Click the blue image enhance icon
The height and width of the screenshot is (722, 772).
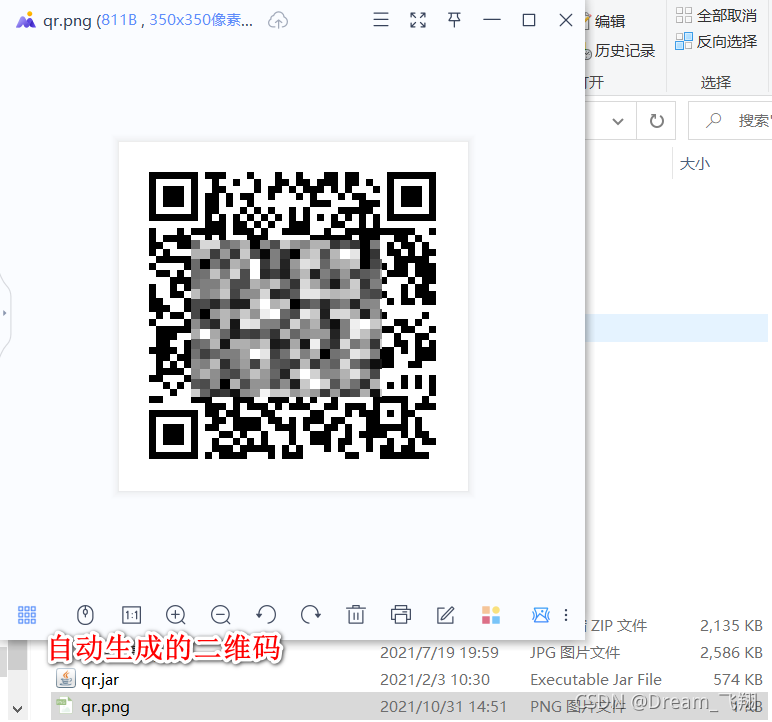pos(541,615)
